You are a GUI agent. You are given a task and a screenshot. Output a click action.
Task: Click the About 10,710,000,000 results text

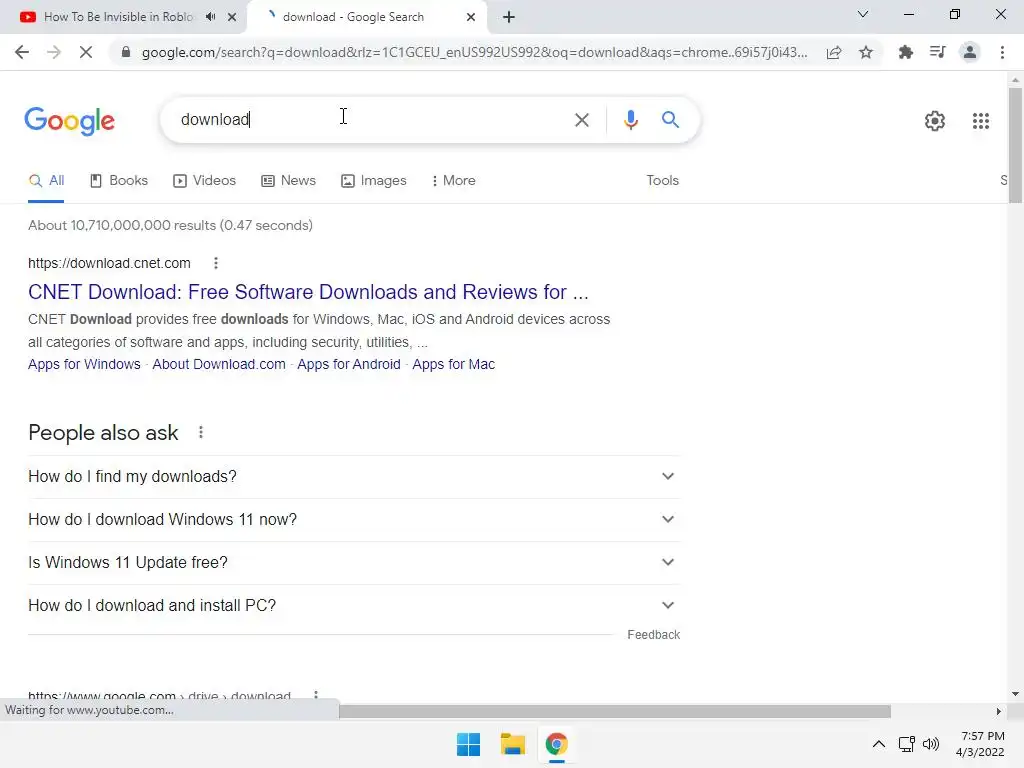point(170,225)
